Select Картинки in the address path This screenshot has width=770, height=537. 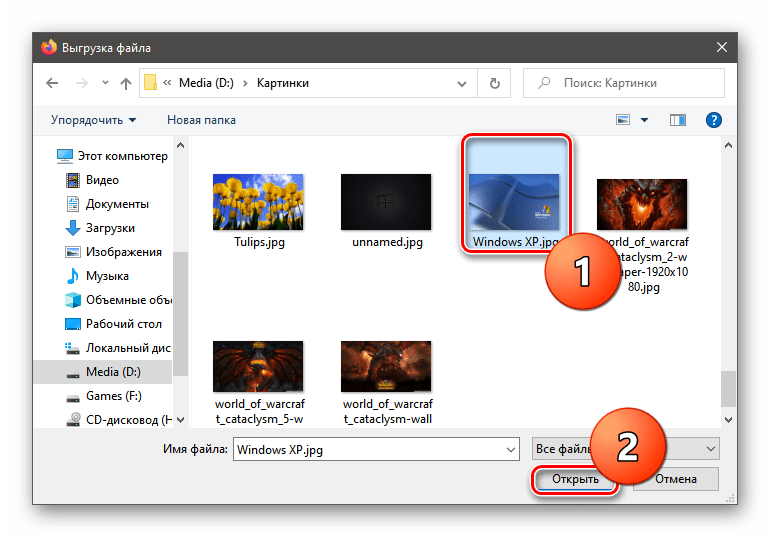[283, 83]
